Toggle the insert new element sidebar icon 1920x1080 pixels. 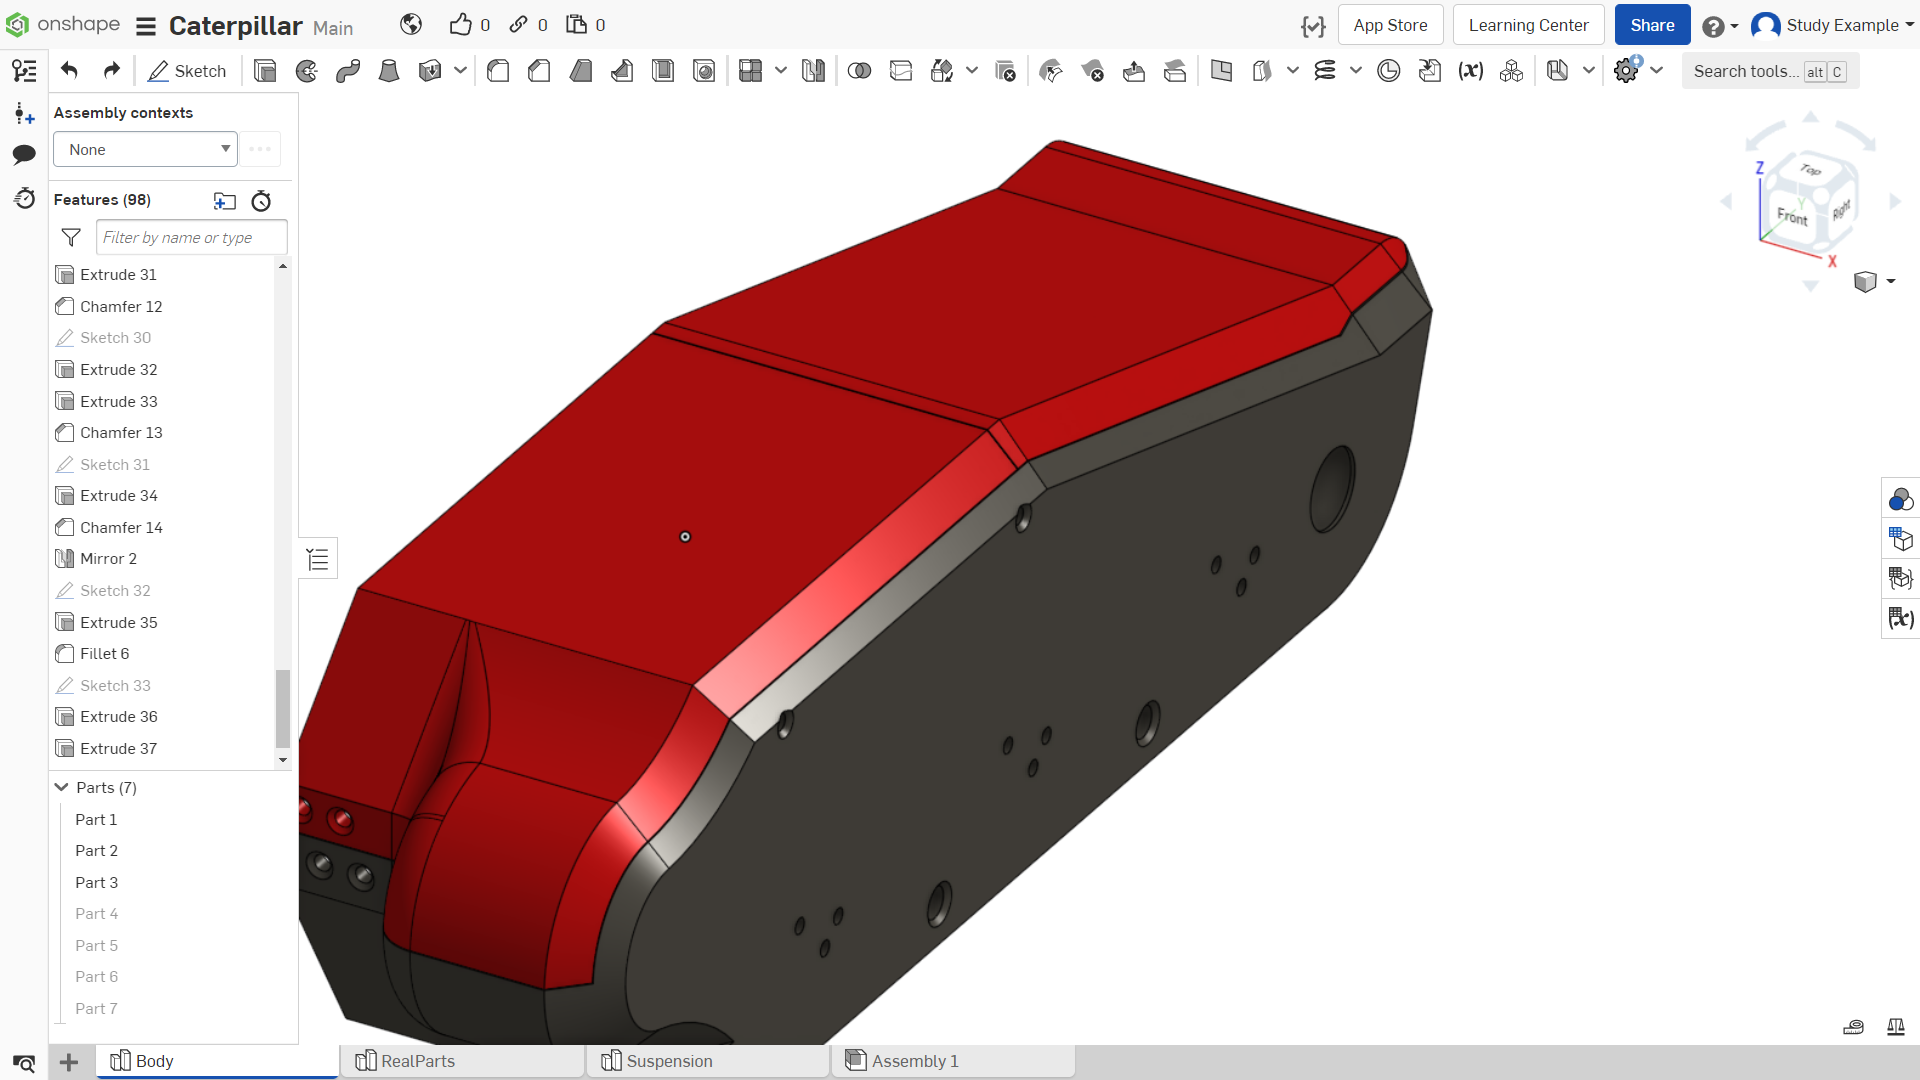24,113
